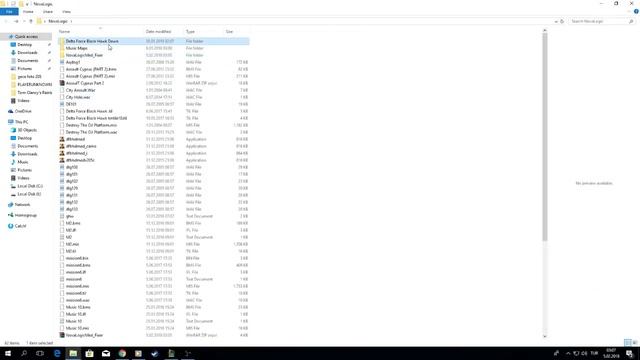Open Local Disk (C:) in sidebar
The width and height of the screenshot is (640, 360).
pyautogui.click(x=30, y=186)
